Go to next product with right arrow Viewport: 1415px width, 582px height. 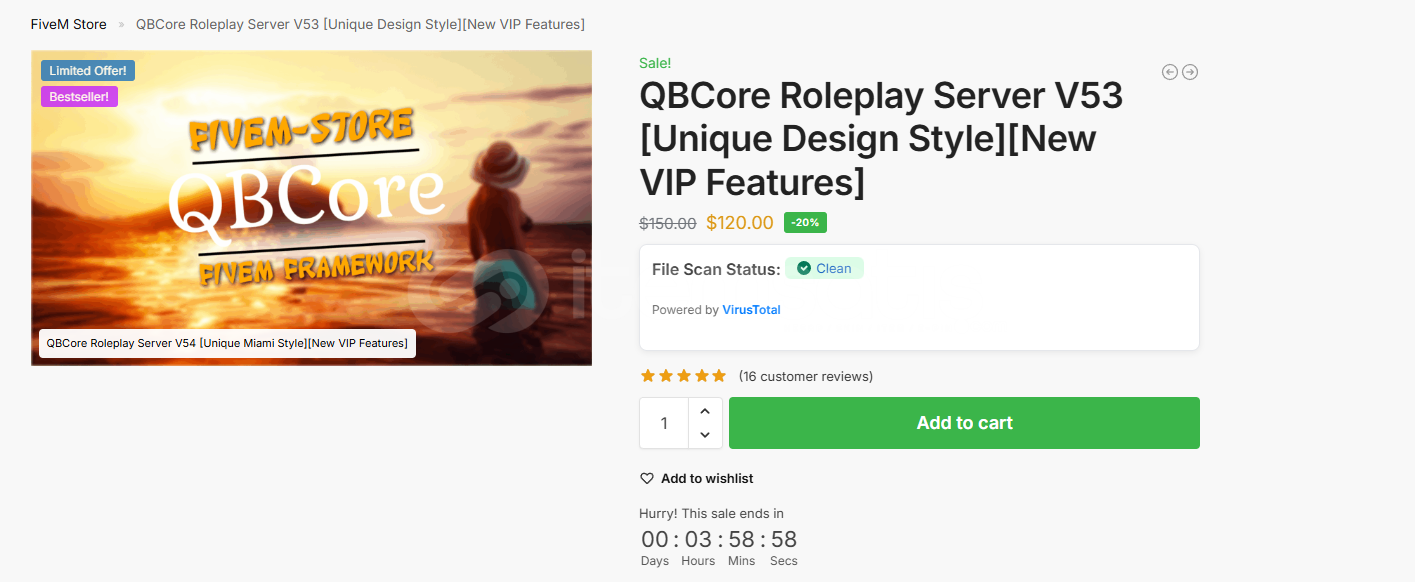[x=1190, y=72]
